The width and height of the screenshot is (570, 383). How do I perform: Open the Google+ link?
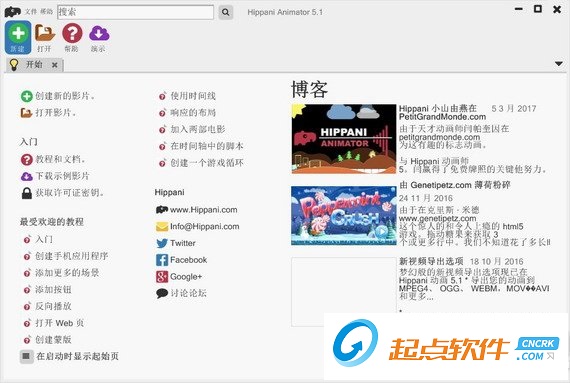tap(186, 277)
